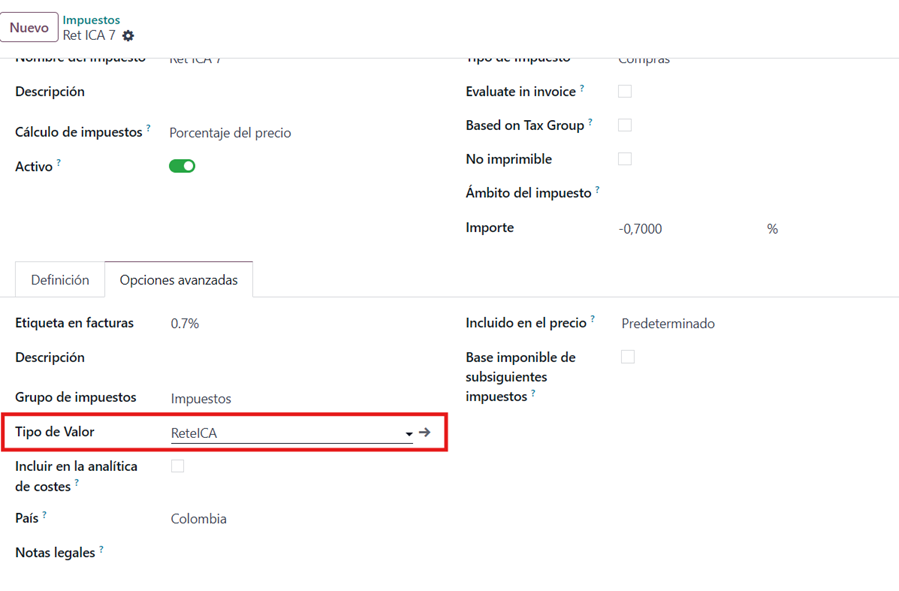Viewport: 899px width, 591px height.
Task: Click the Nuevo button
Action: (x=29, y=28)
